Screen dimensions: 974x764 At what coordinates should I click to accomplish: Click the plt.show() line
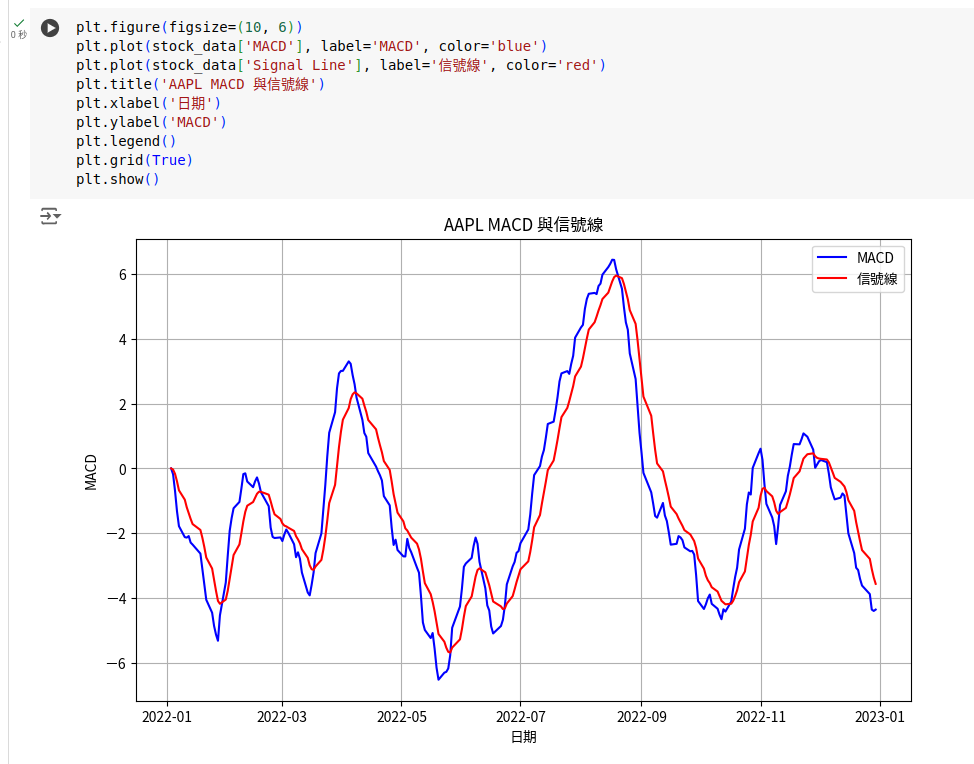click(x=118, y=179)
